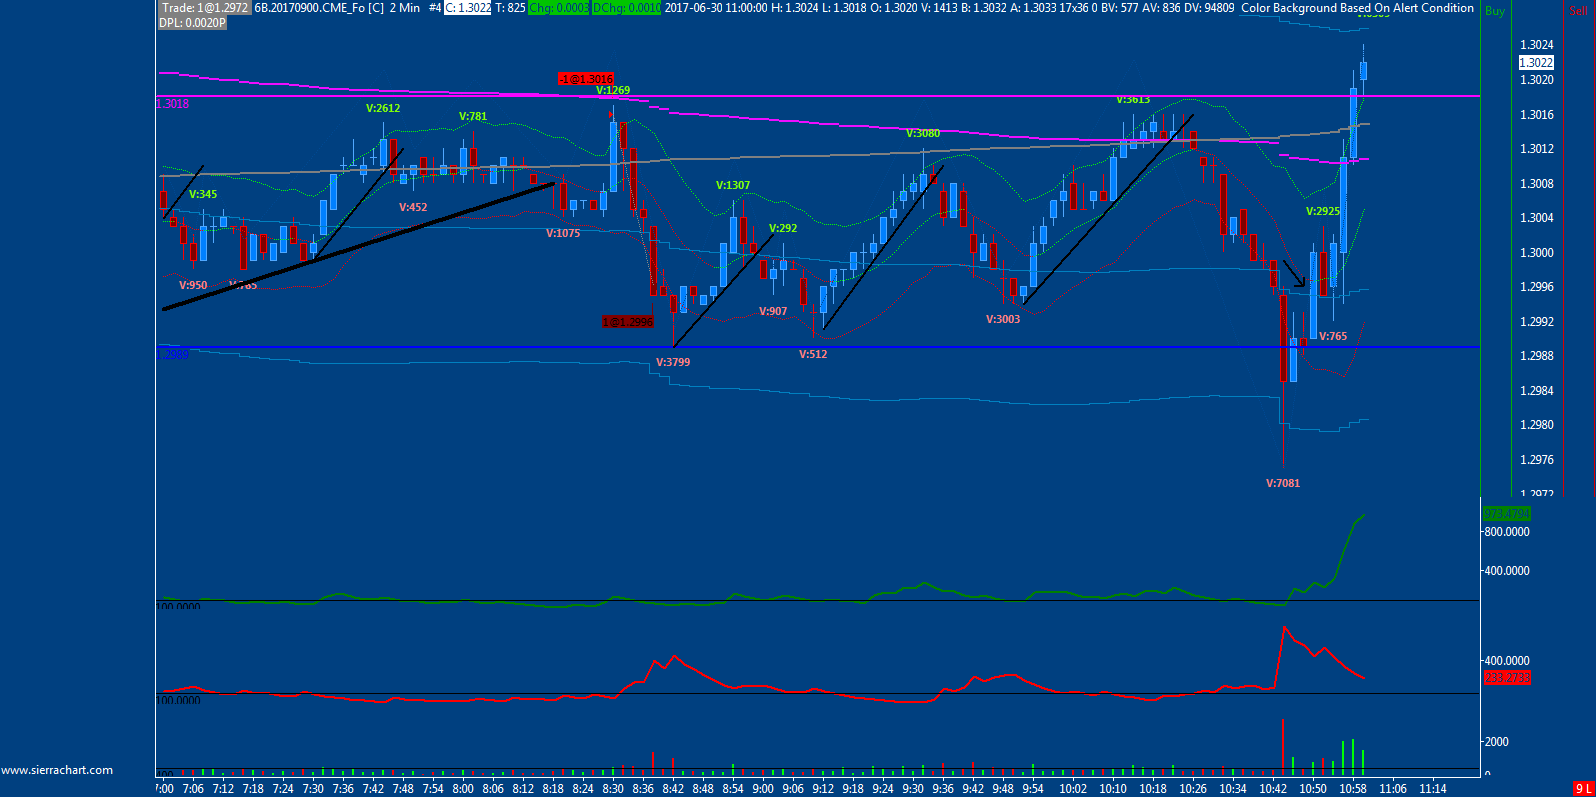Image resolution: width=1596 pixels, height=797 pixels.
Task: Click the 8:30 time axis label
Action: [x=613, y=789]
